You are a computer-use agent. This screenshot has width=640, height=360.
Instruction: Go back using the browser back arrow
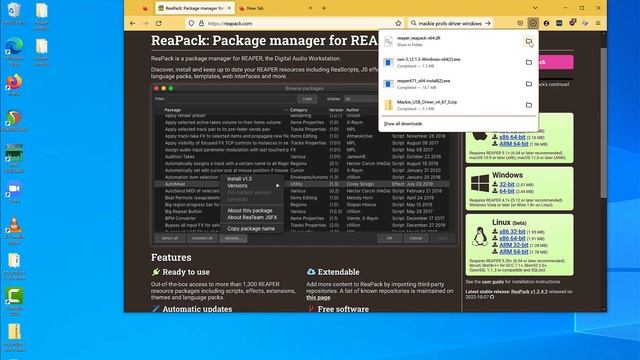132,24
